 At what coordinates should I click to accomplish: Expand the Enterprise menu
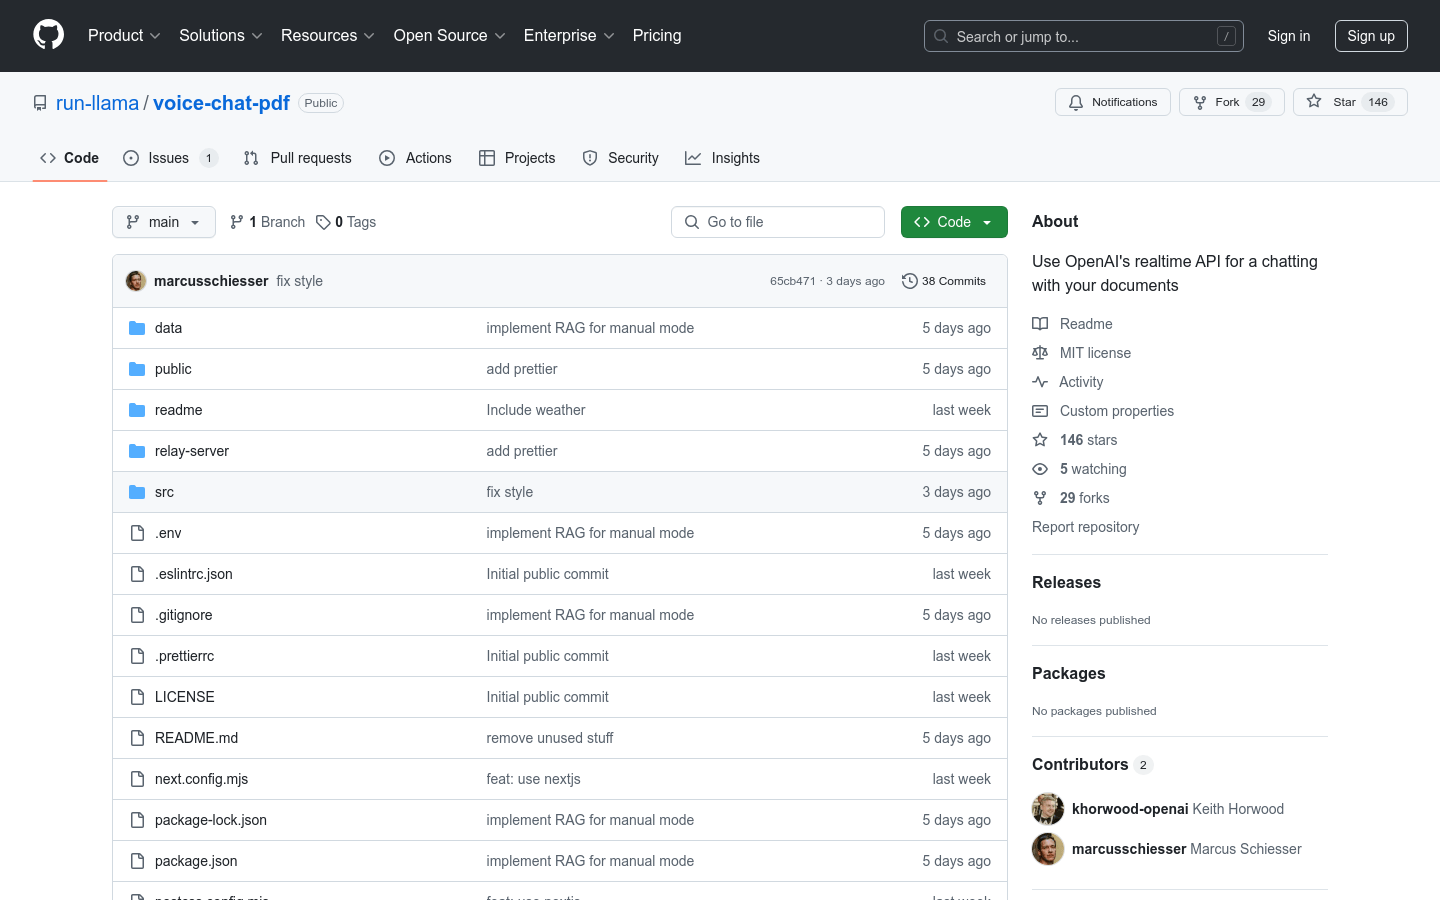(x=569, y=35)
